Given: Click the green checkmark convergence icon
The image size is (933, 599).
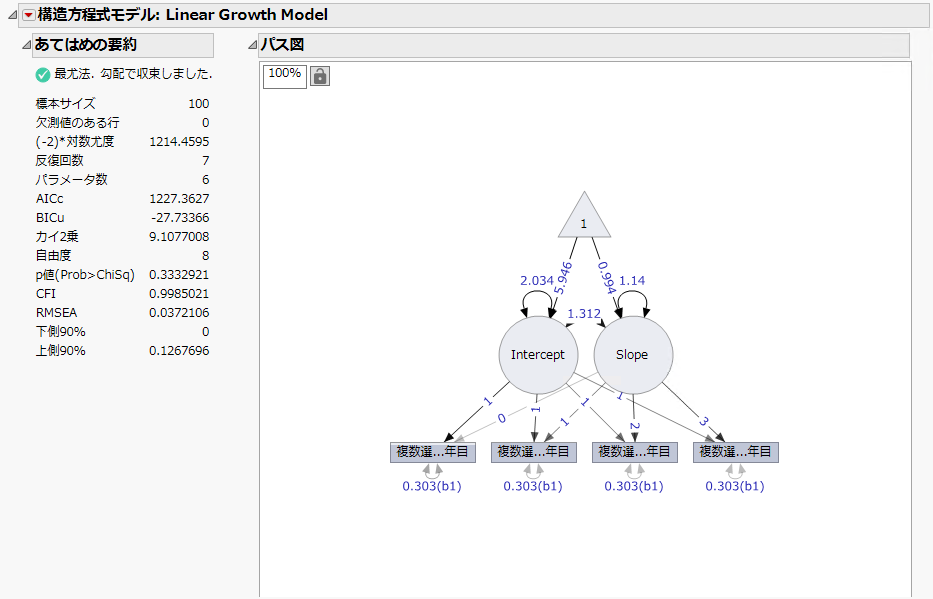Looking at the screenshot, I should coord(42,74).
